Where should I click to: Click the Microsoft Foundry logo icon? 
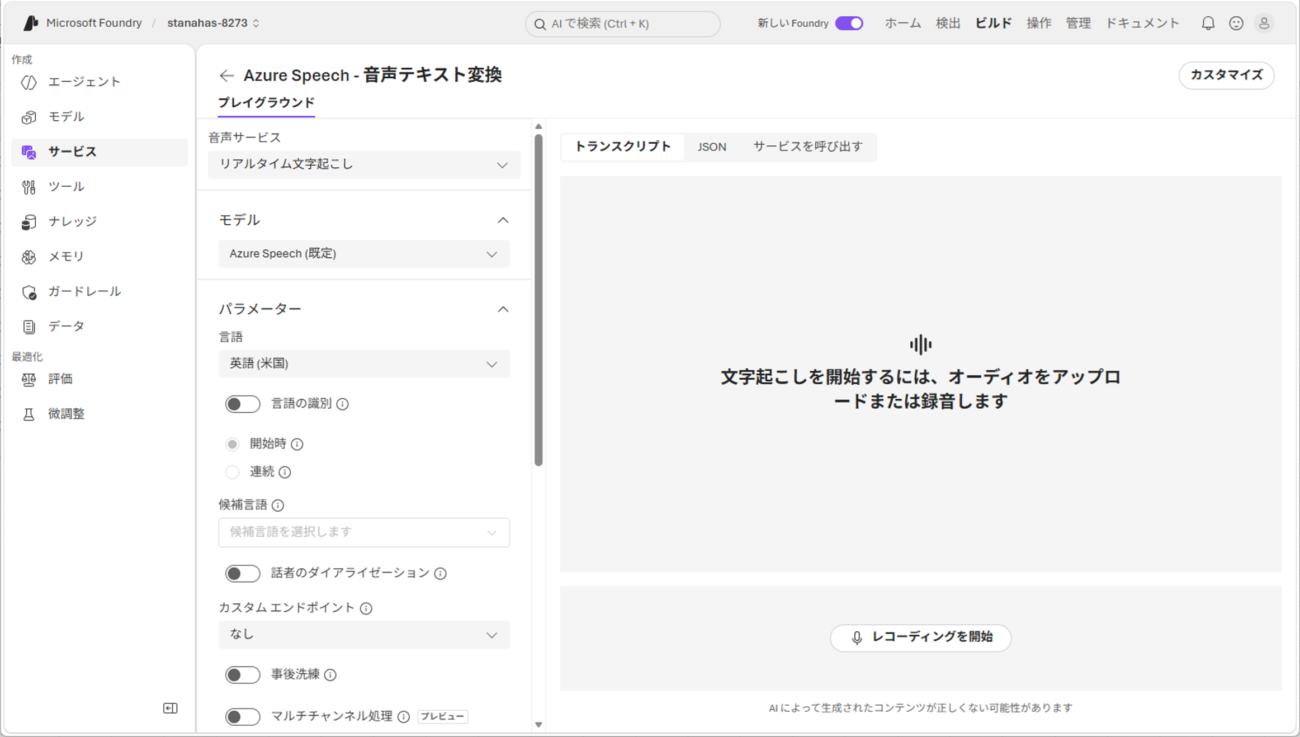(31, 23)
